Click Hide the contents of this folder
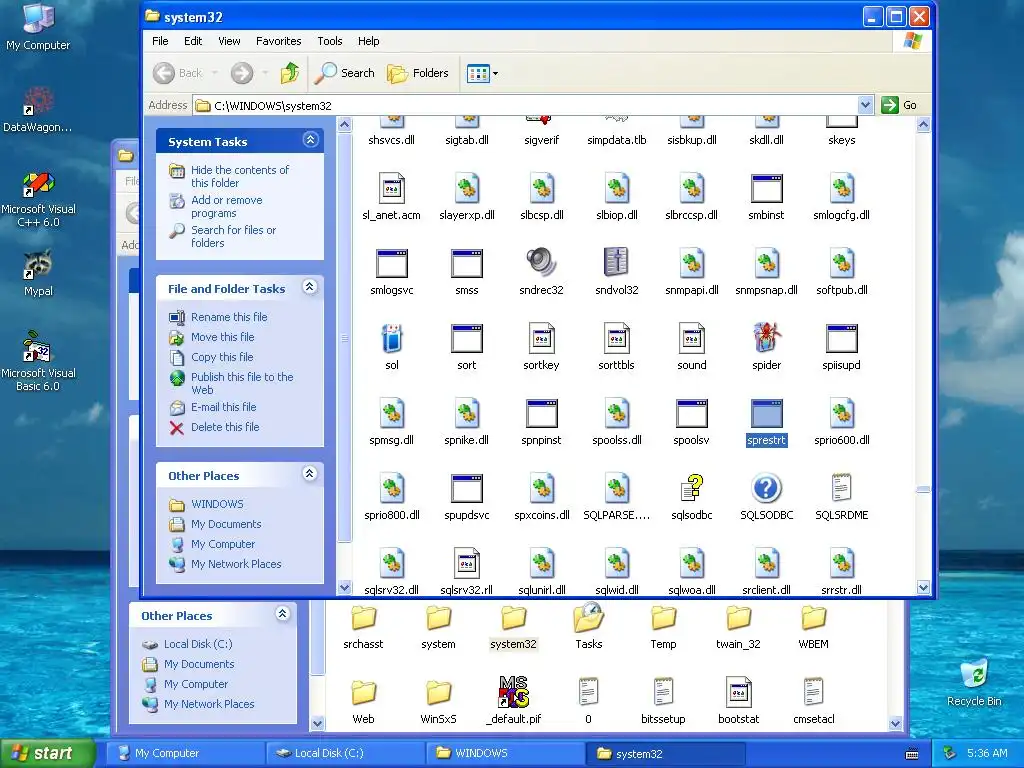Image resolution: width=1024 pixels, height=768 pixels. coord(240,176)
